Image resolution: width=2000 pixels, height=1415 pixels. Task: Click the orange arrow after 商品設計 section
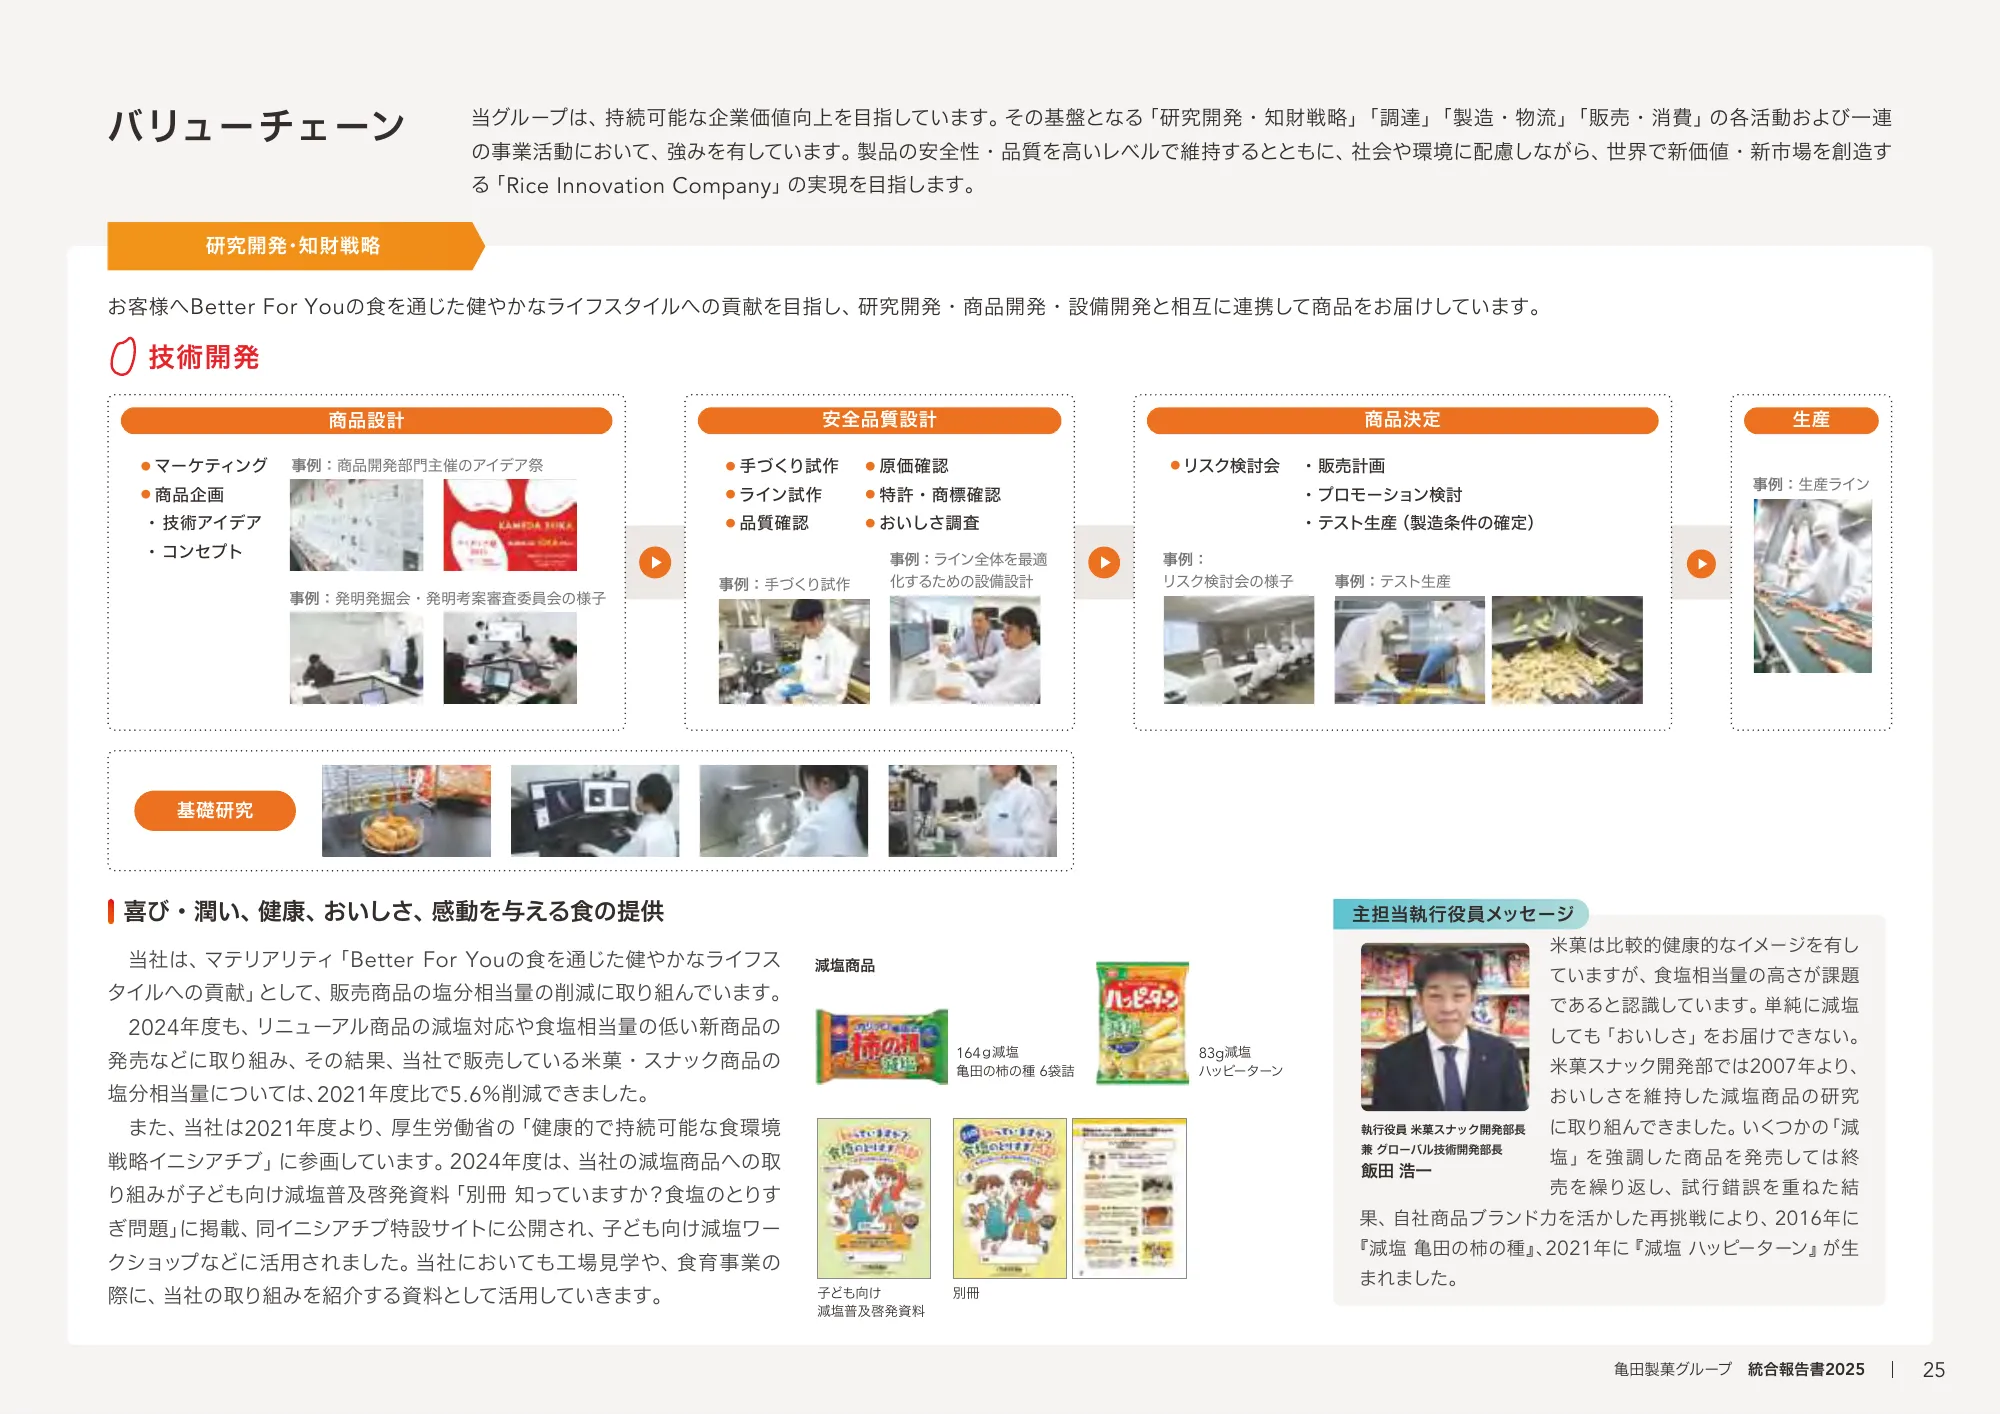(654, 563)
